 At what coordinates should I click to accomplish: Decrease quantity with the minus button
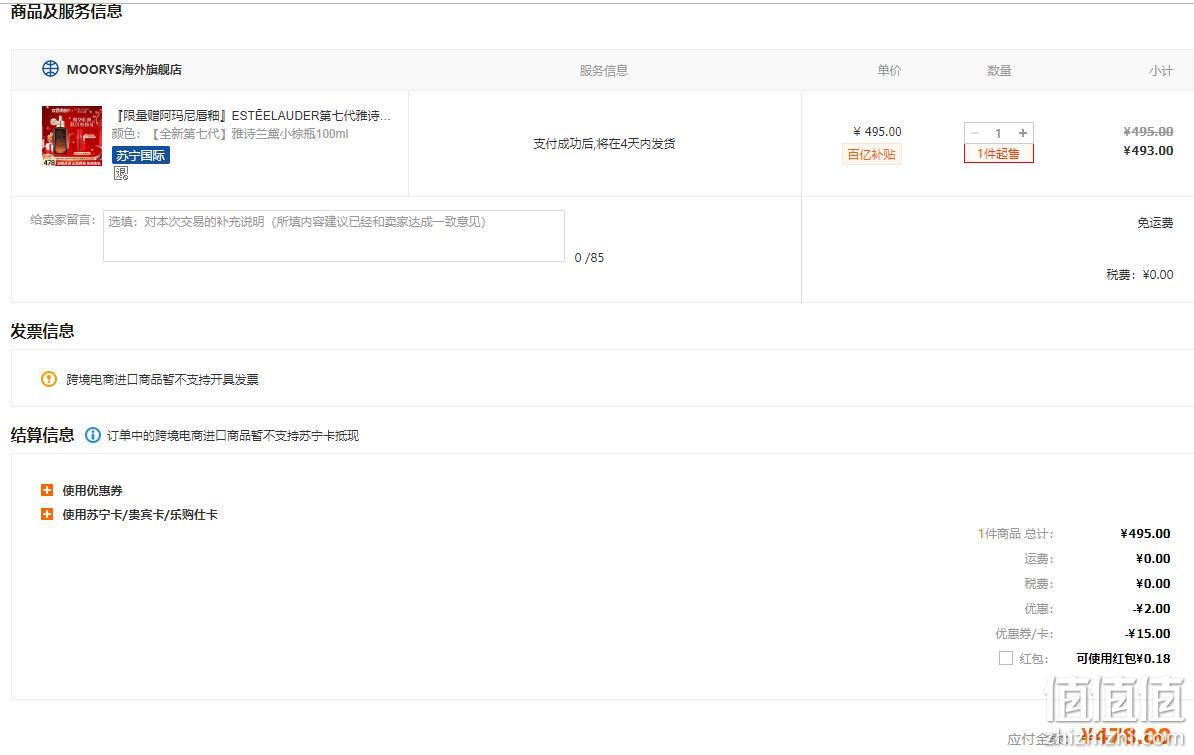point(975,133)
